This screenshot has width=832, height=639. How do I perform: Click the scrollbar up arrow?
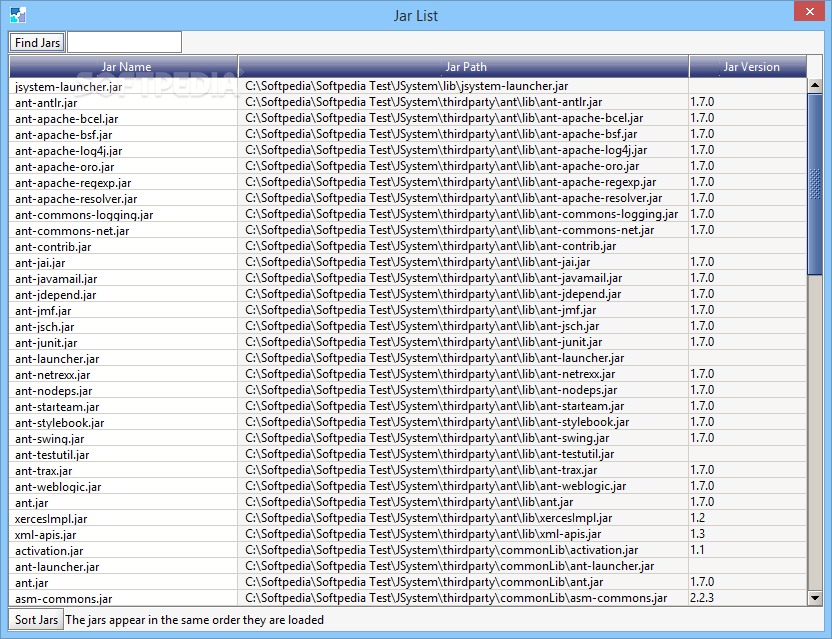pyautogui.click(x=814, y=85)
